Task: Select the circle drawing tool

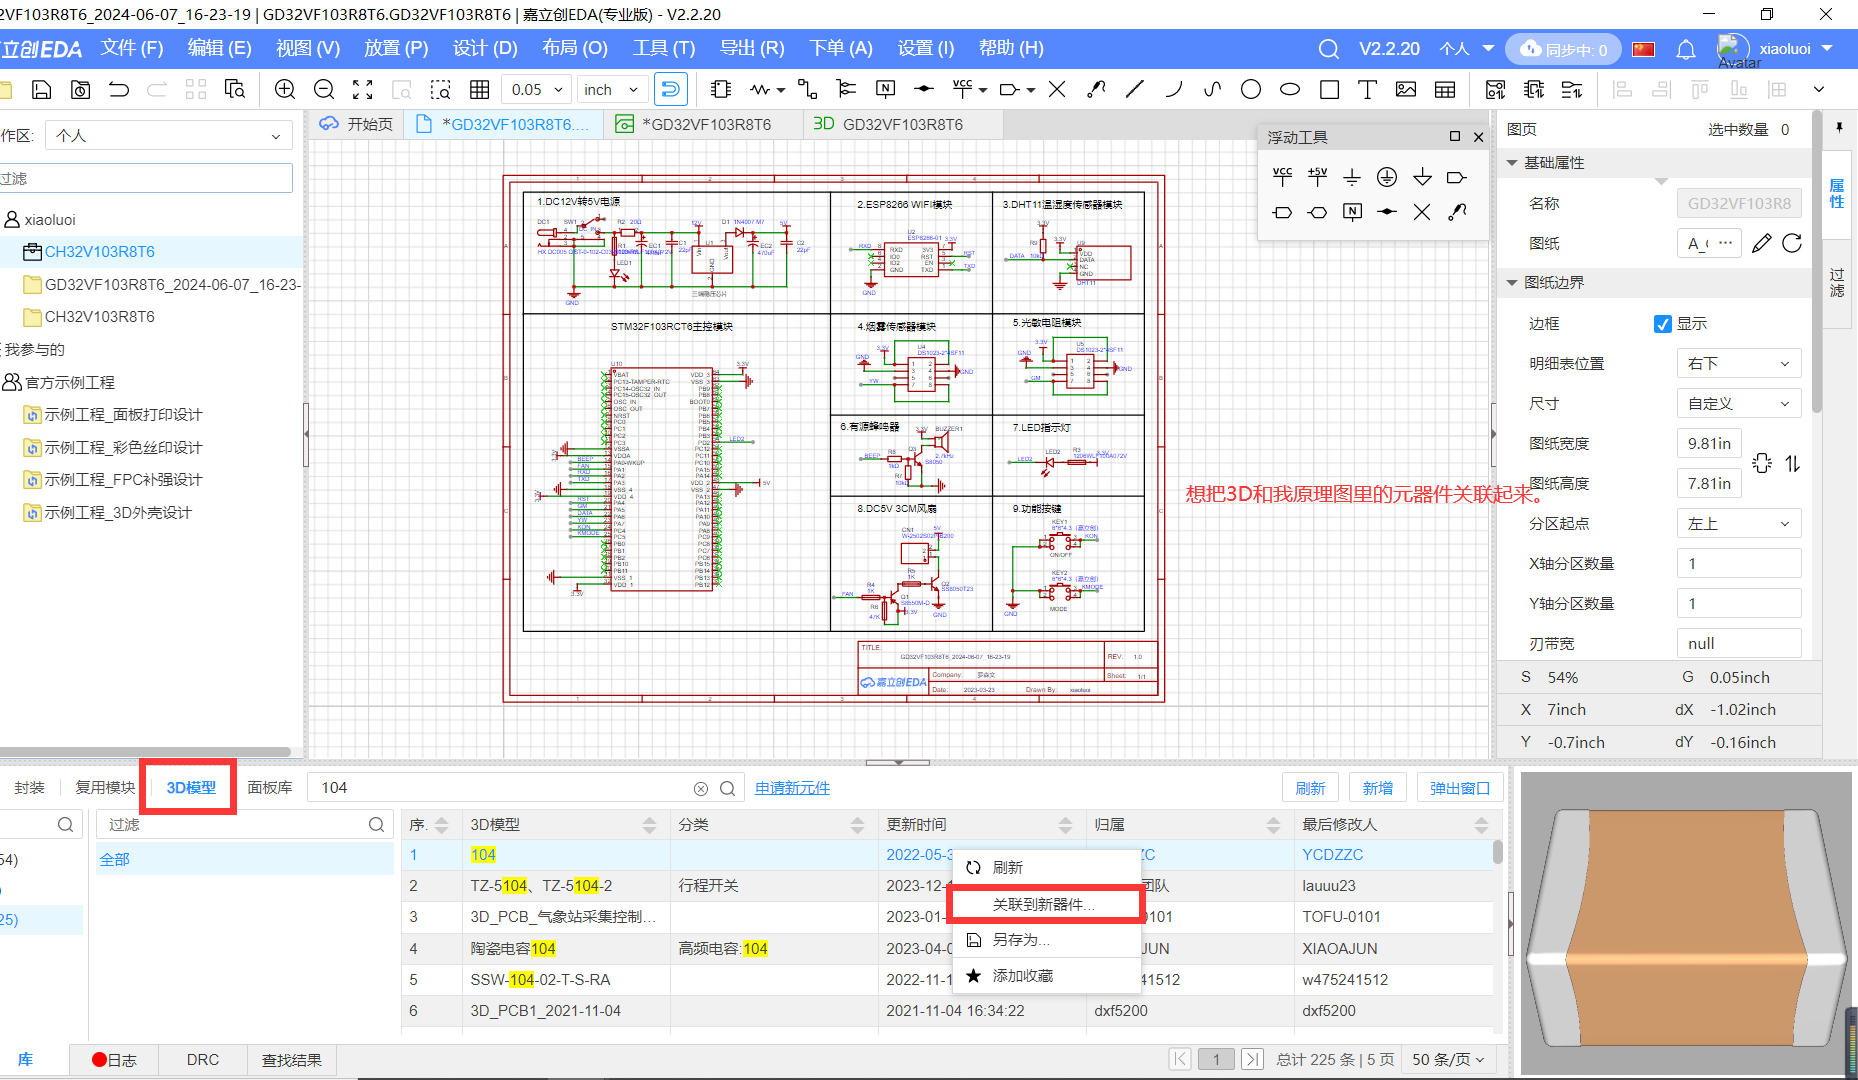Action: 1250,90
